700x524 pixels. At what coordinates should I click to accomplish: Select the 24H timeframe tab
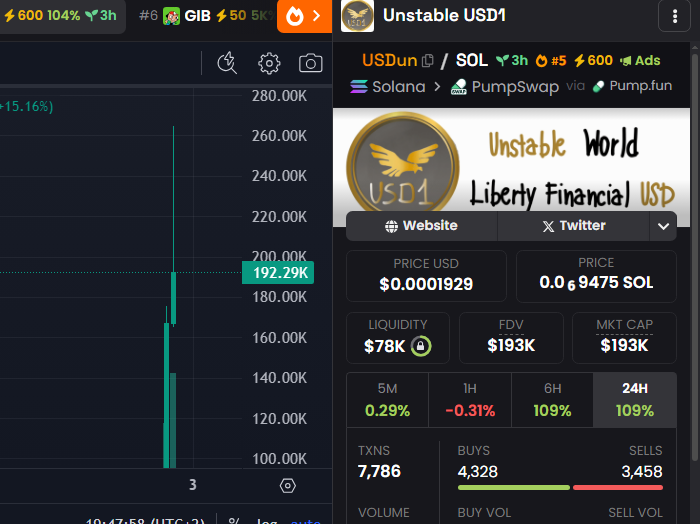[x=635, y=400]
